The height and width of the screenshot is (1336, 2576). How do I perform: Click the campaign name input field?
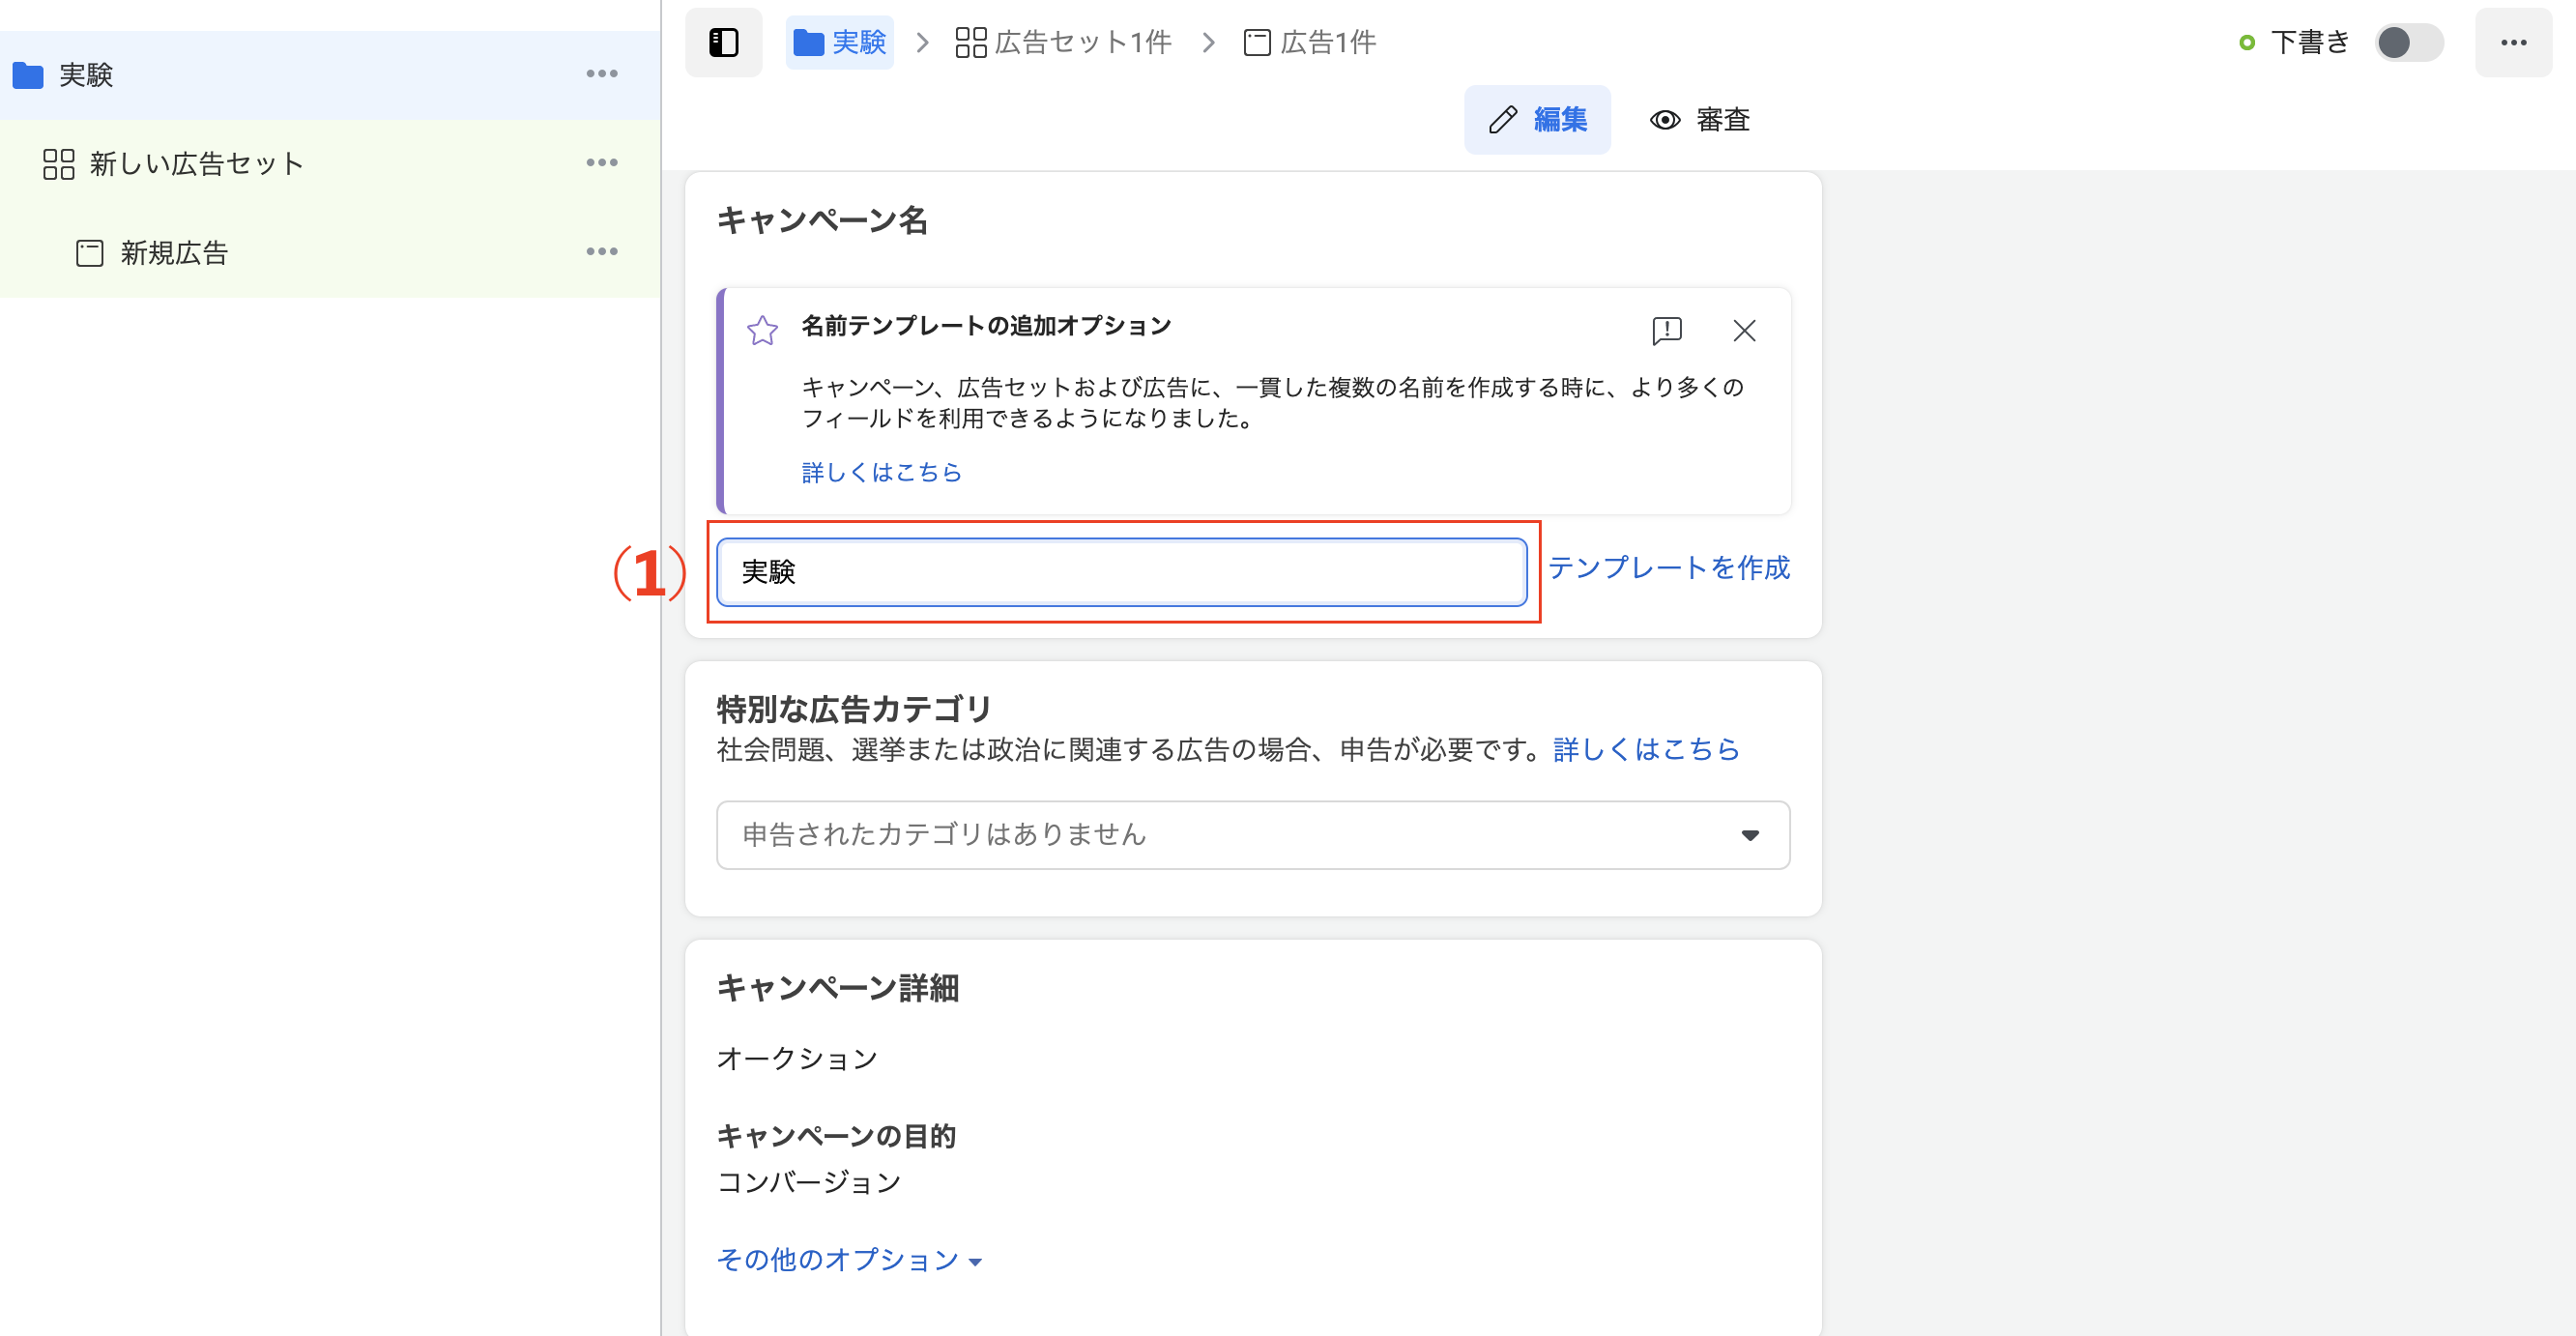[x=1121, y=572]
